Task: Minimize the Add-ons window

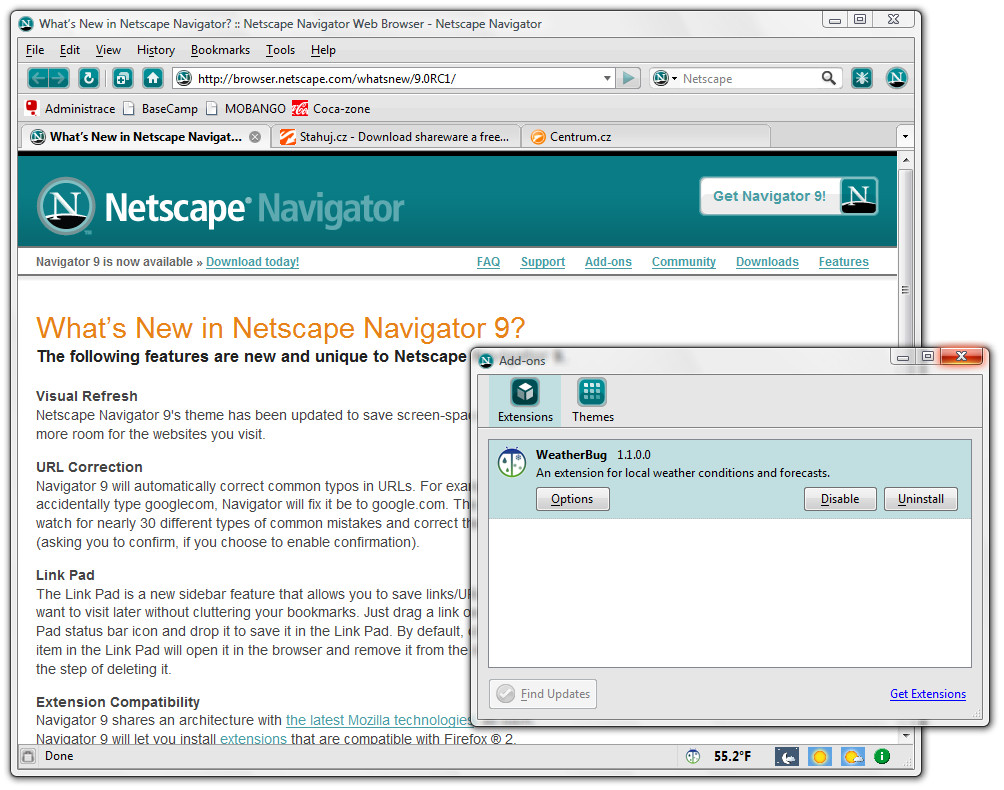Action: click(903, 357)
